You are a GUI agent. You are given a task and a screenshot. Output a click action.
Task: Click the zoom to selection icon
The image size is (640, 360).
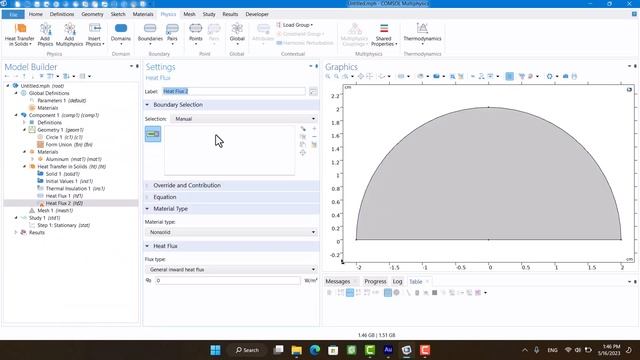(x=303, y=153)
